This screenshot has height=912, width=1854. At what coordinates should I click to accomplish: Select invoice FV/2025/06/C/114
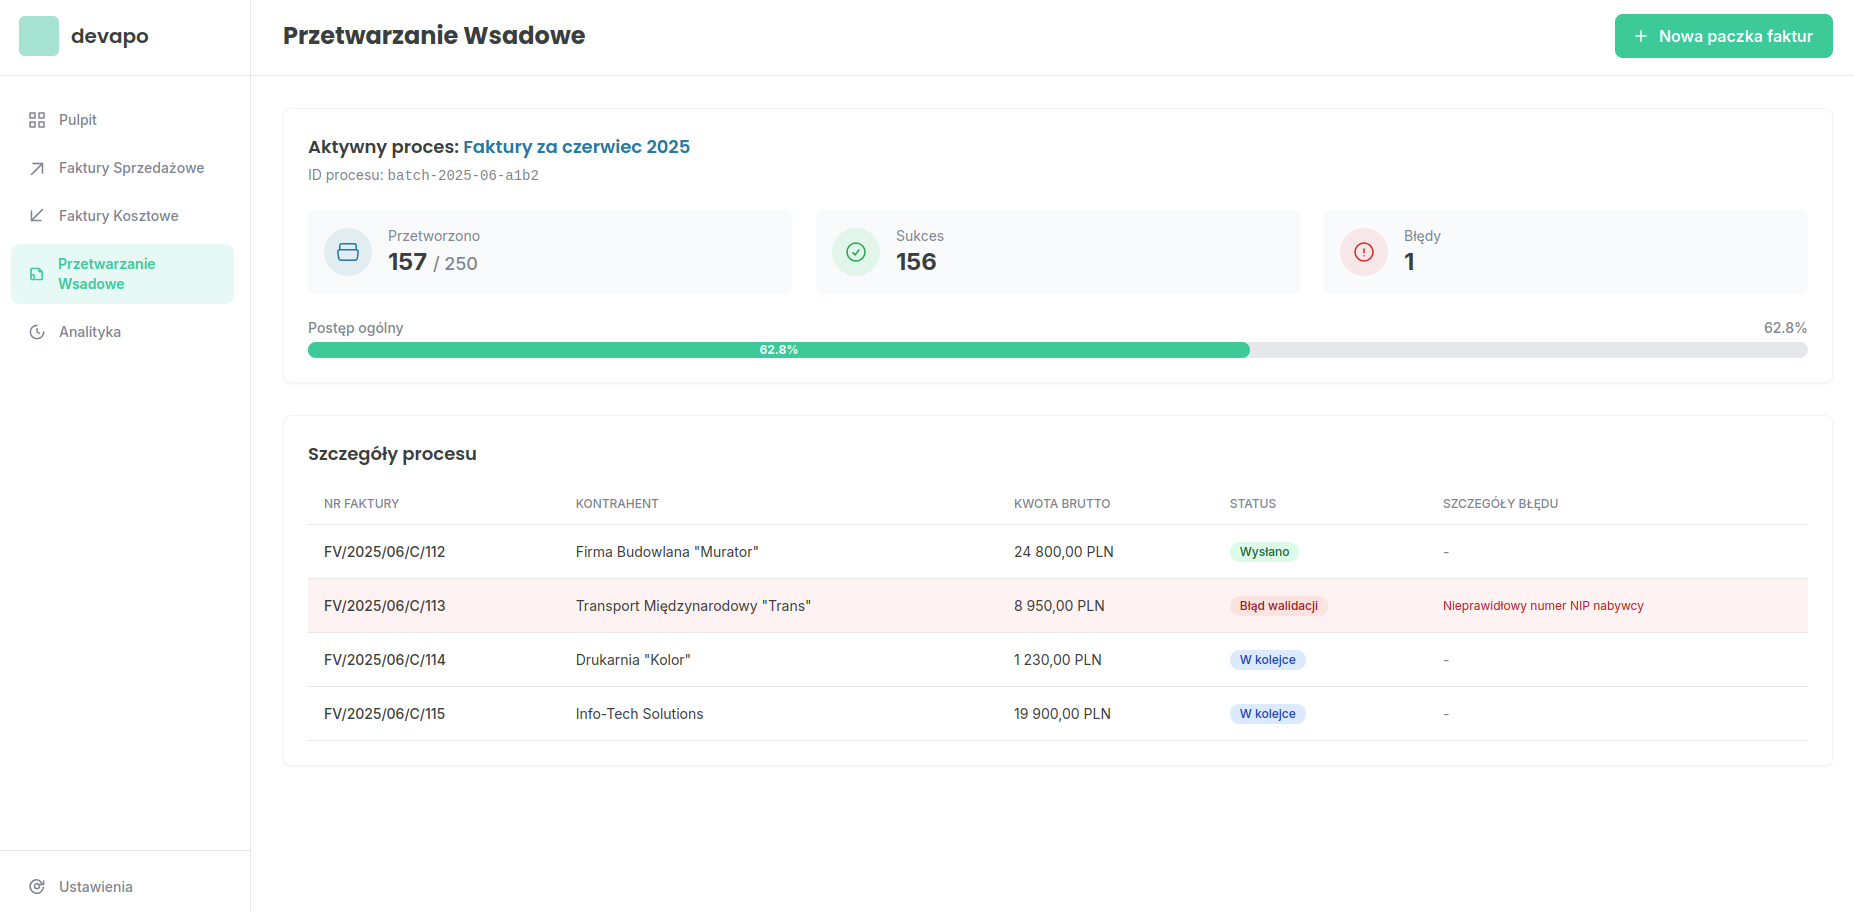click(x=384, y=660)
